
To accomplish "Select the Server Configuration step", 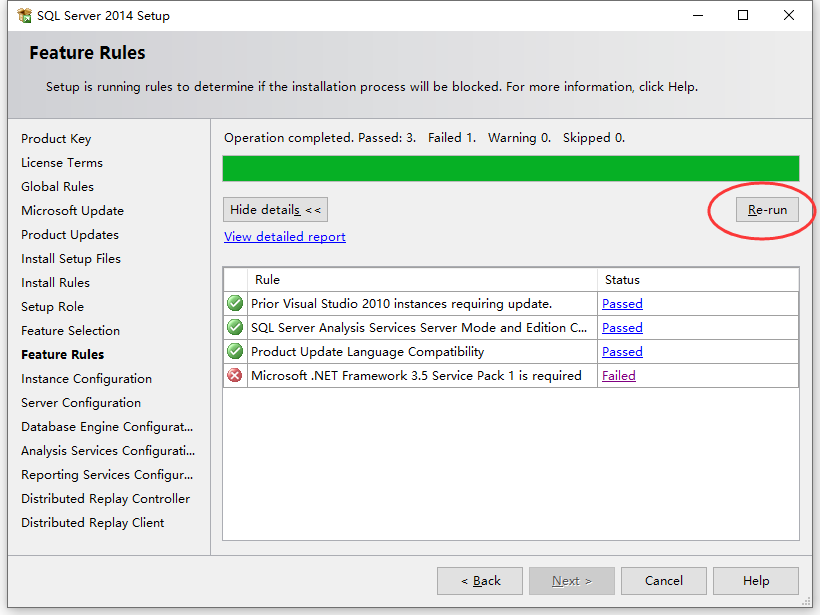I will pos(81,403).
